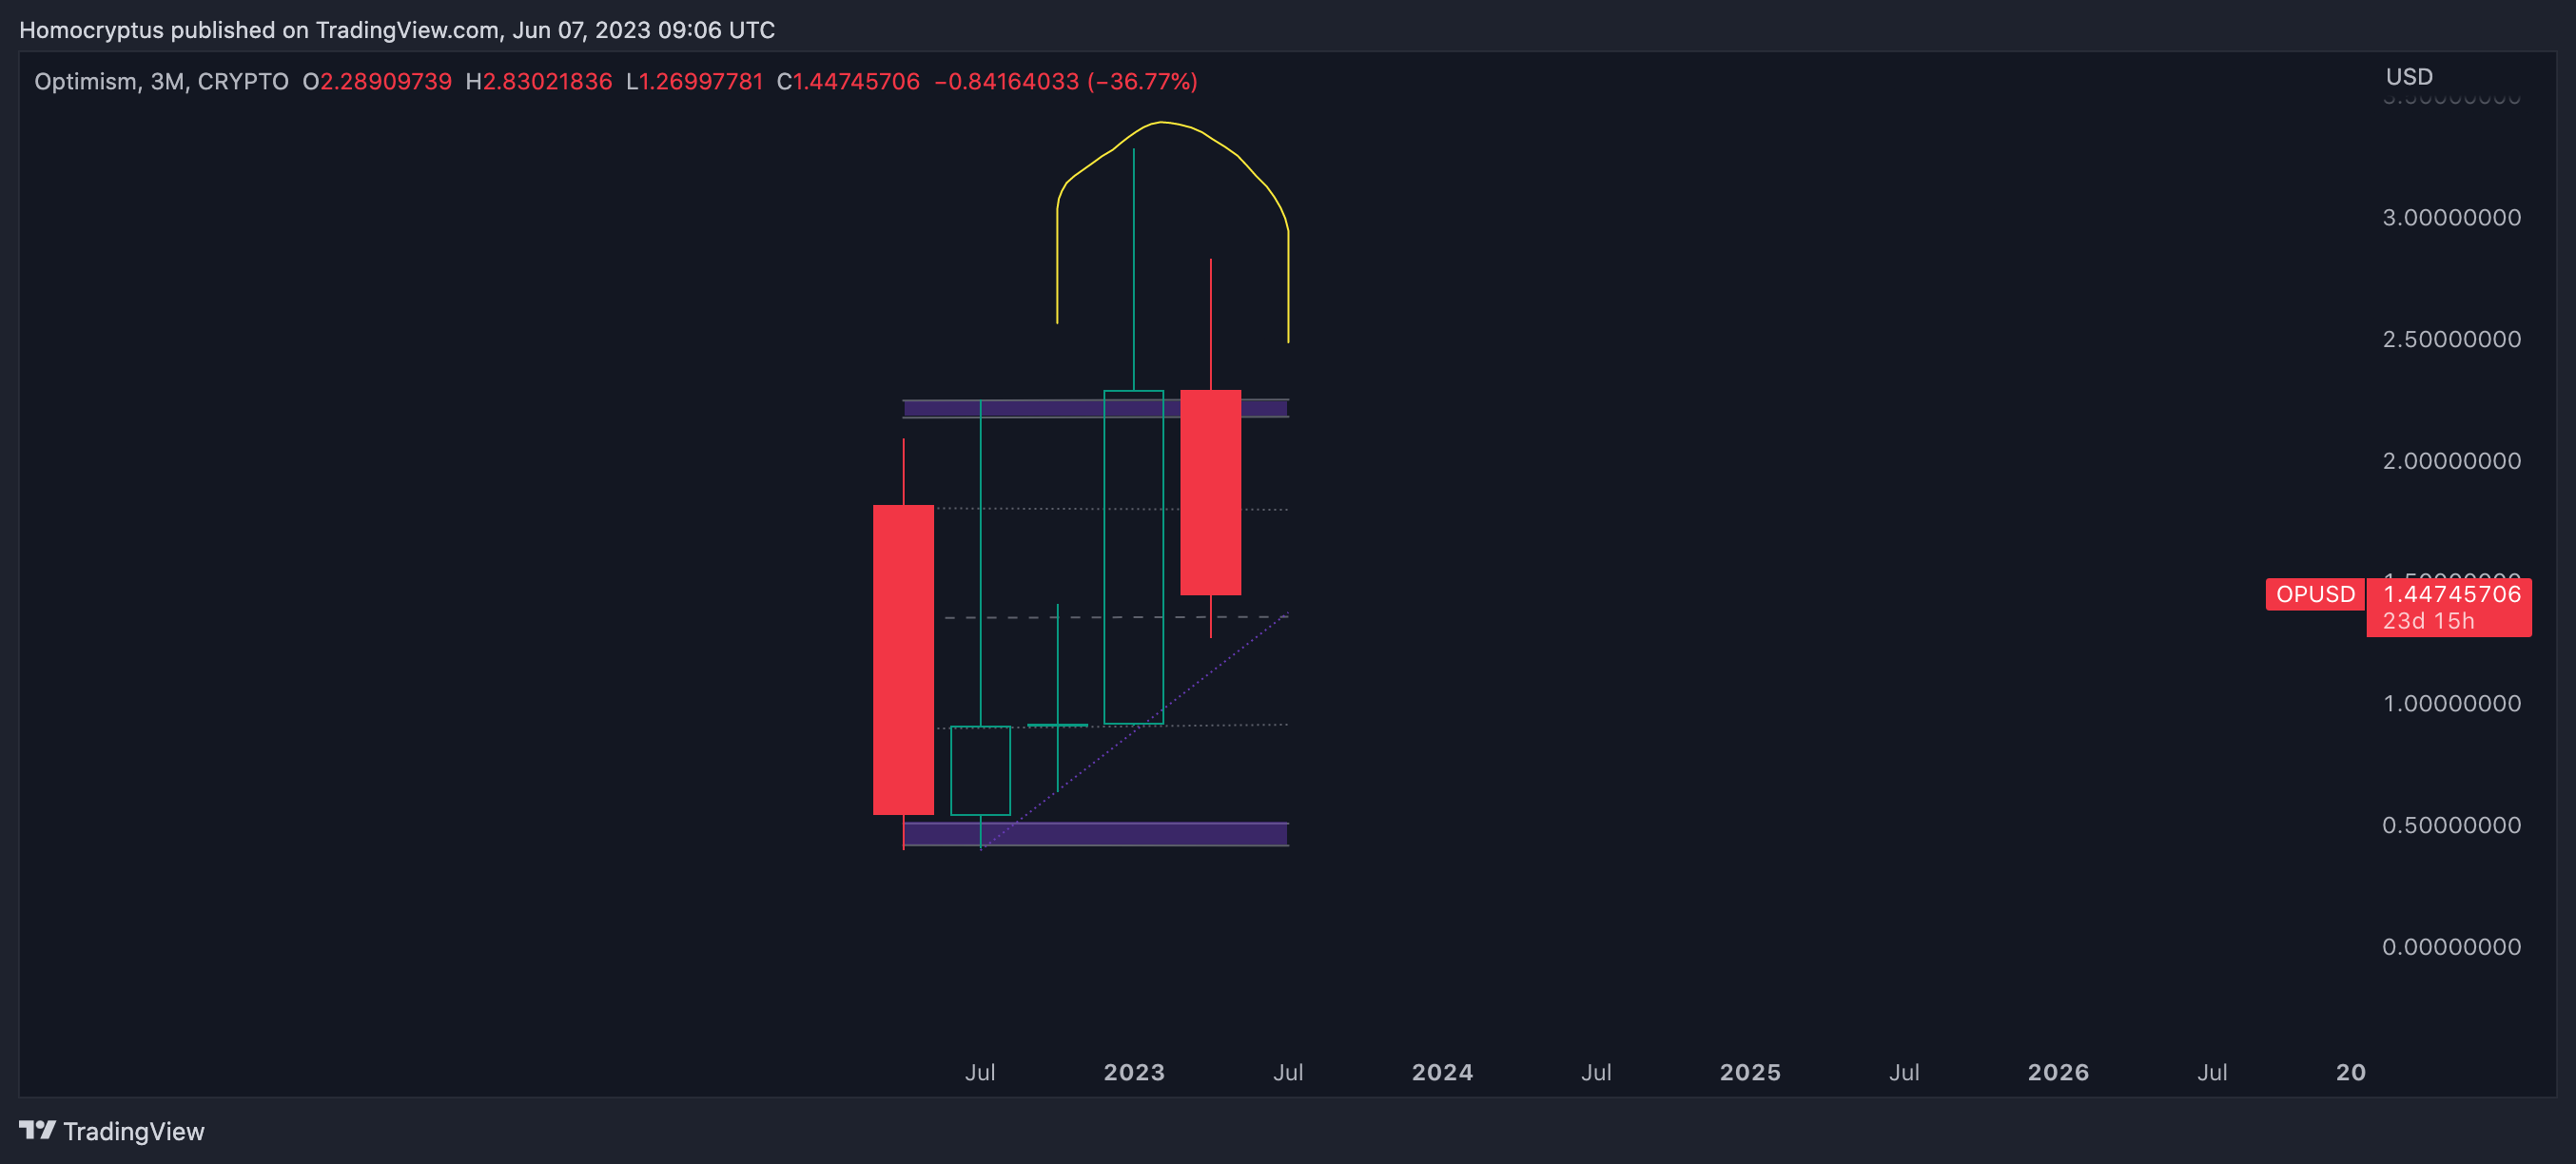Click the 1.44745706 current price label on axis
The height and width of the screenshot is (1164, 2576).
click(2451, 594)
